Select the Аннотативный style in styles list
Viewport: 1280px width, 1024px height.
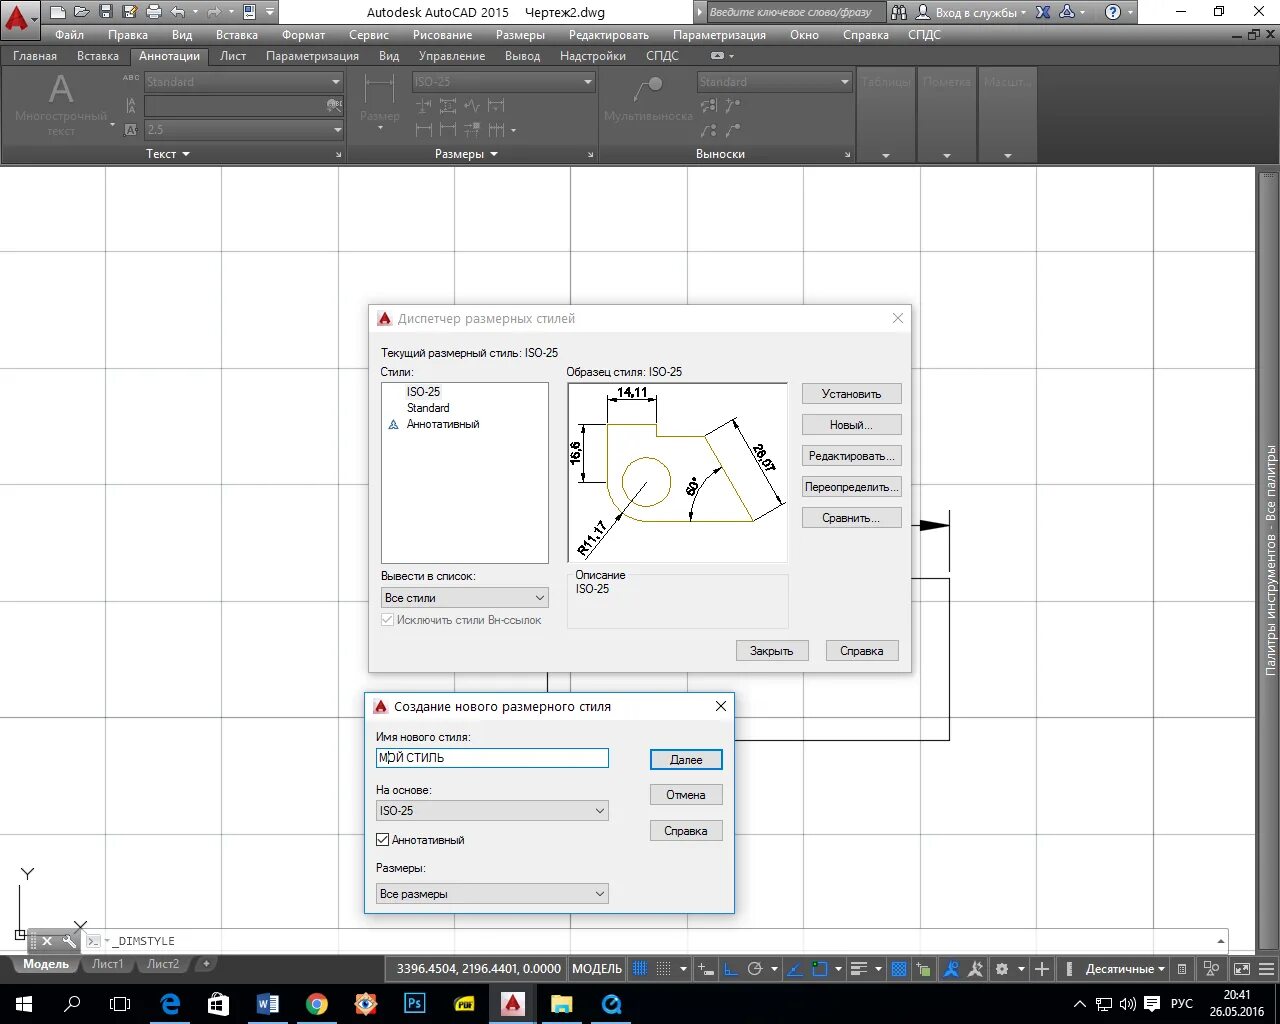(x=443, y=424)
